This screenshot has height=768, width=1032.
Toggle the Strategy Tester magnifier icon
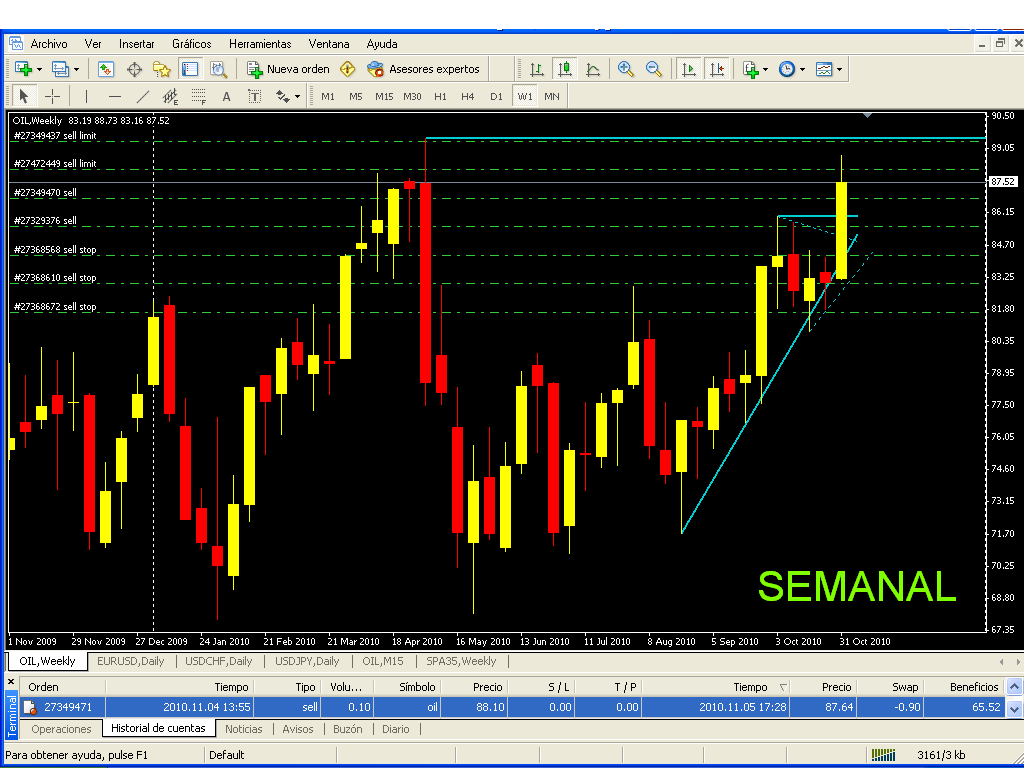(219, 69)
